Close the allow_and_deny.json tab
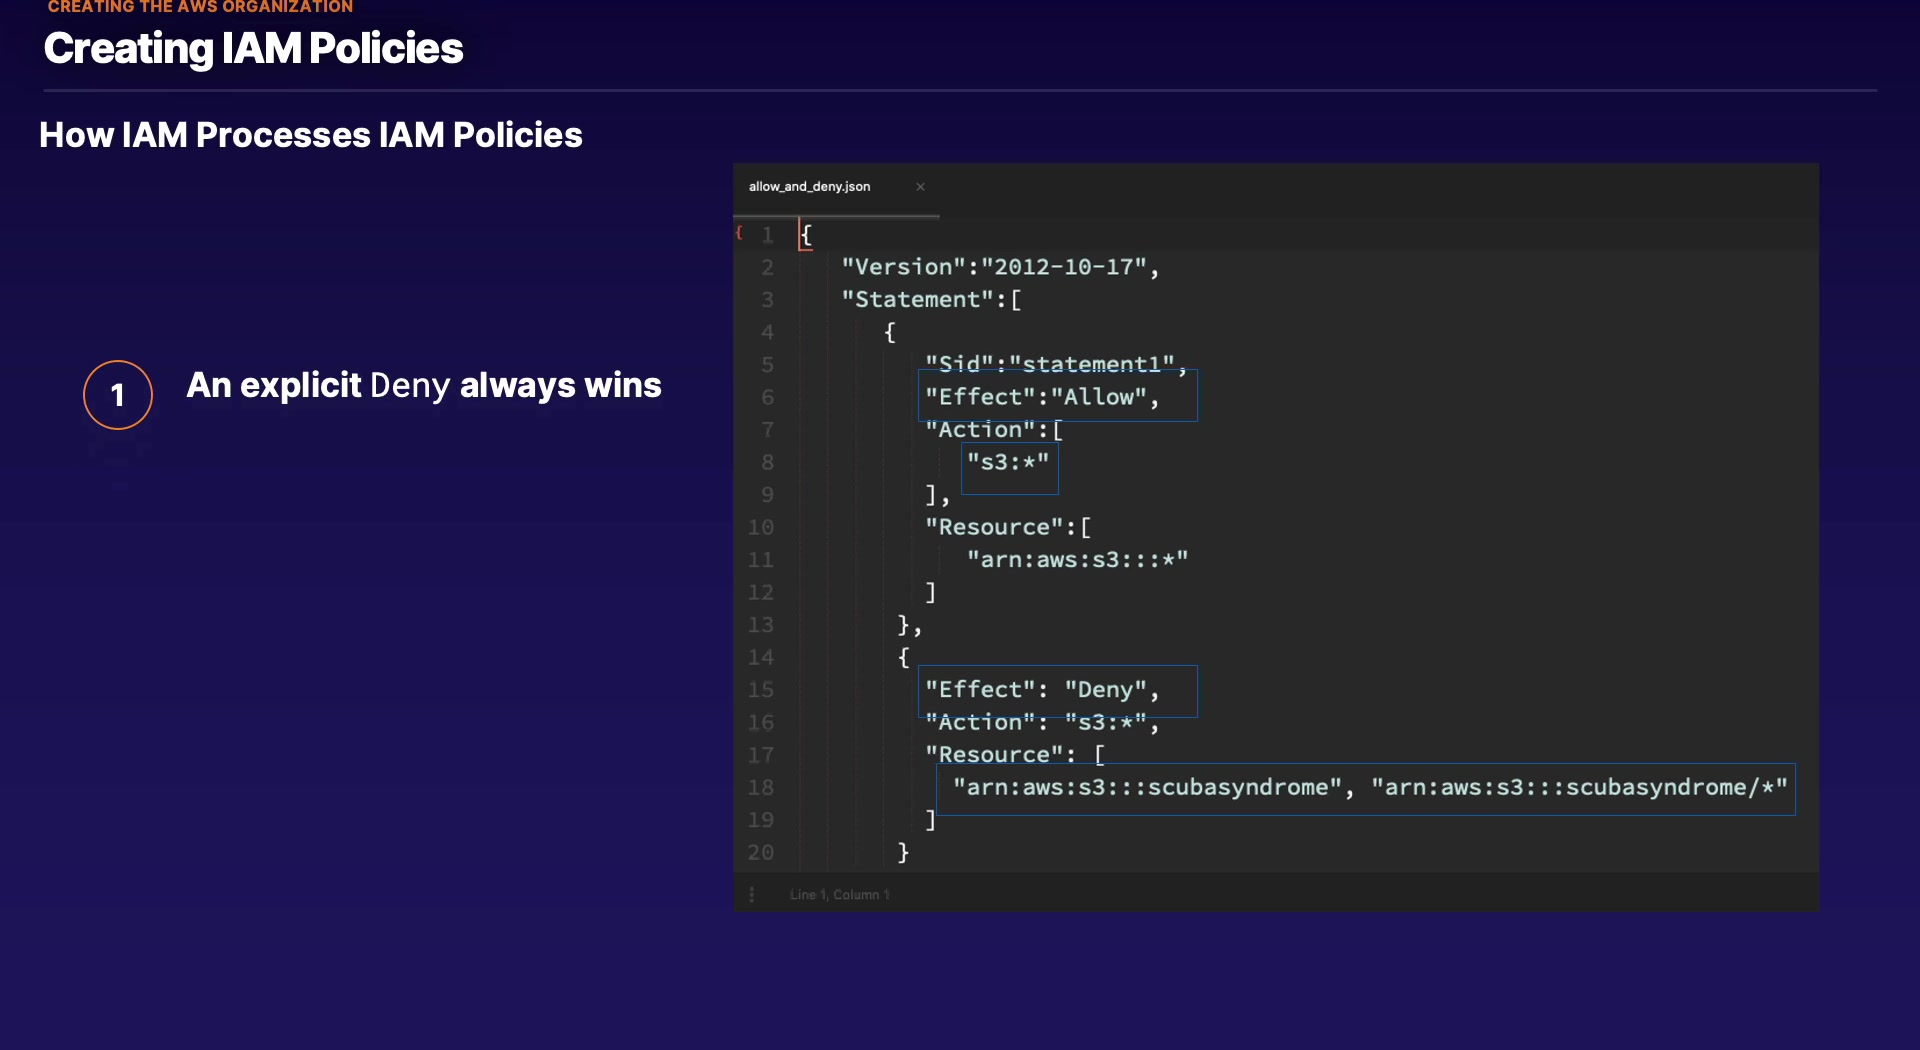Image resolution: width=1920 pixels, height=1050 pixels. (x=920, y=187)
